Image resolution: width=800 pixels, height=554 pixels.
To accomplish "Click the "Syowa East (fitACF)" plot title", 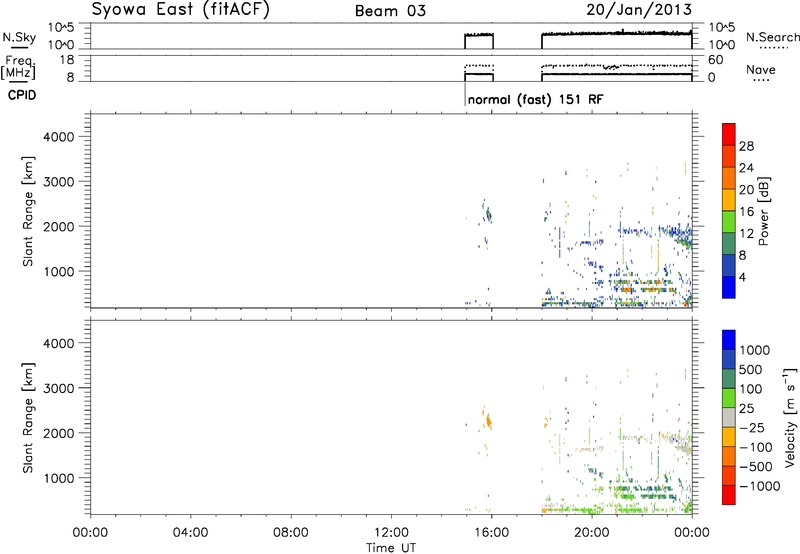I will point(180,10).
